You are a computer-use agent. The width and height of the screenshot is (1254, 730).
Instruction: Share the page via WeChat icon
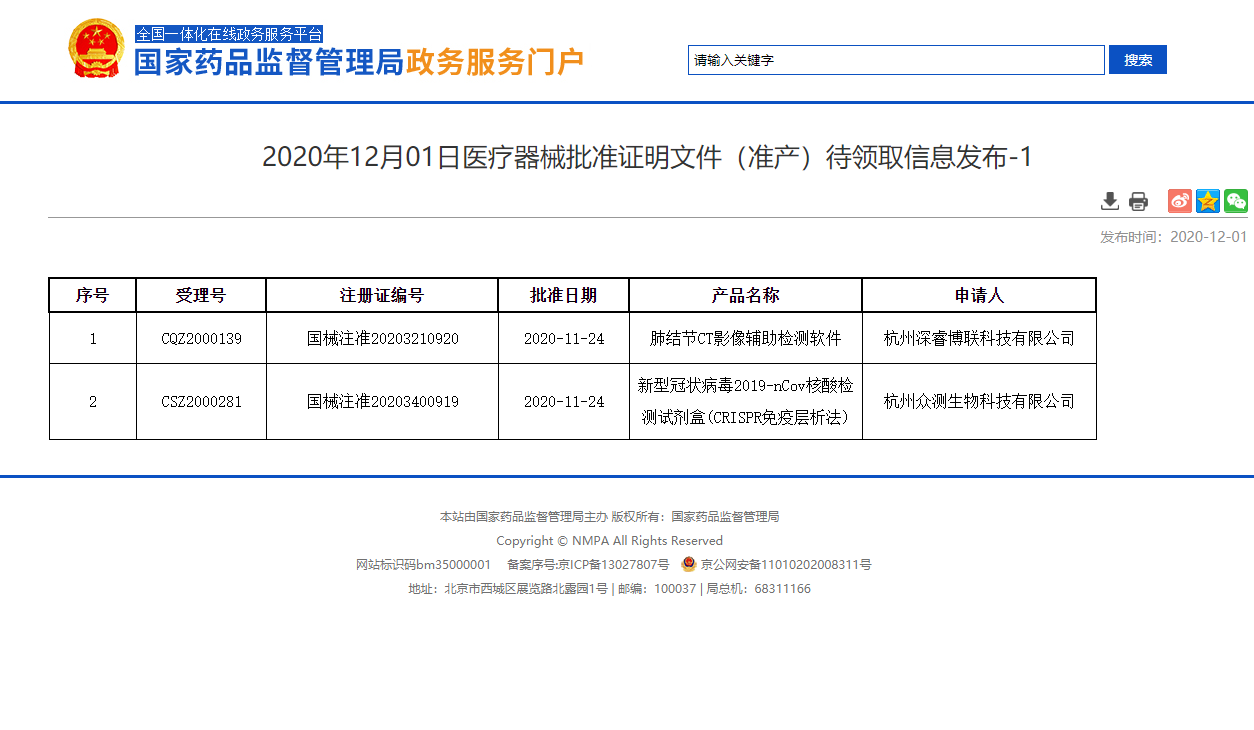pyautogui.click(x=1236, y=201)
